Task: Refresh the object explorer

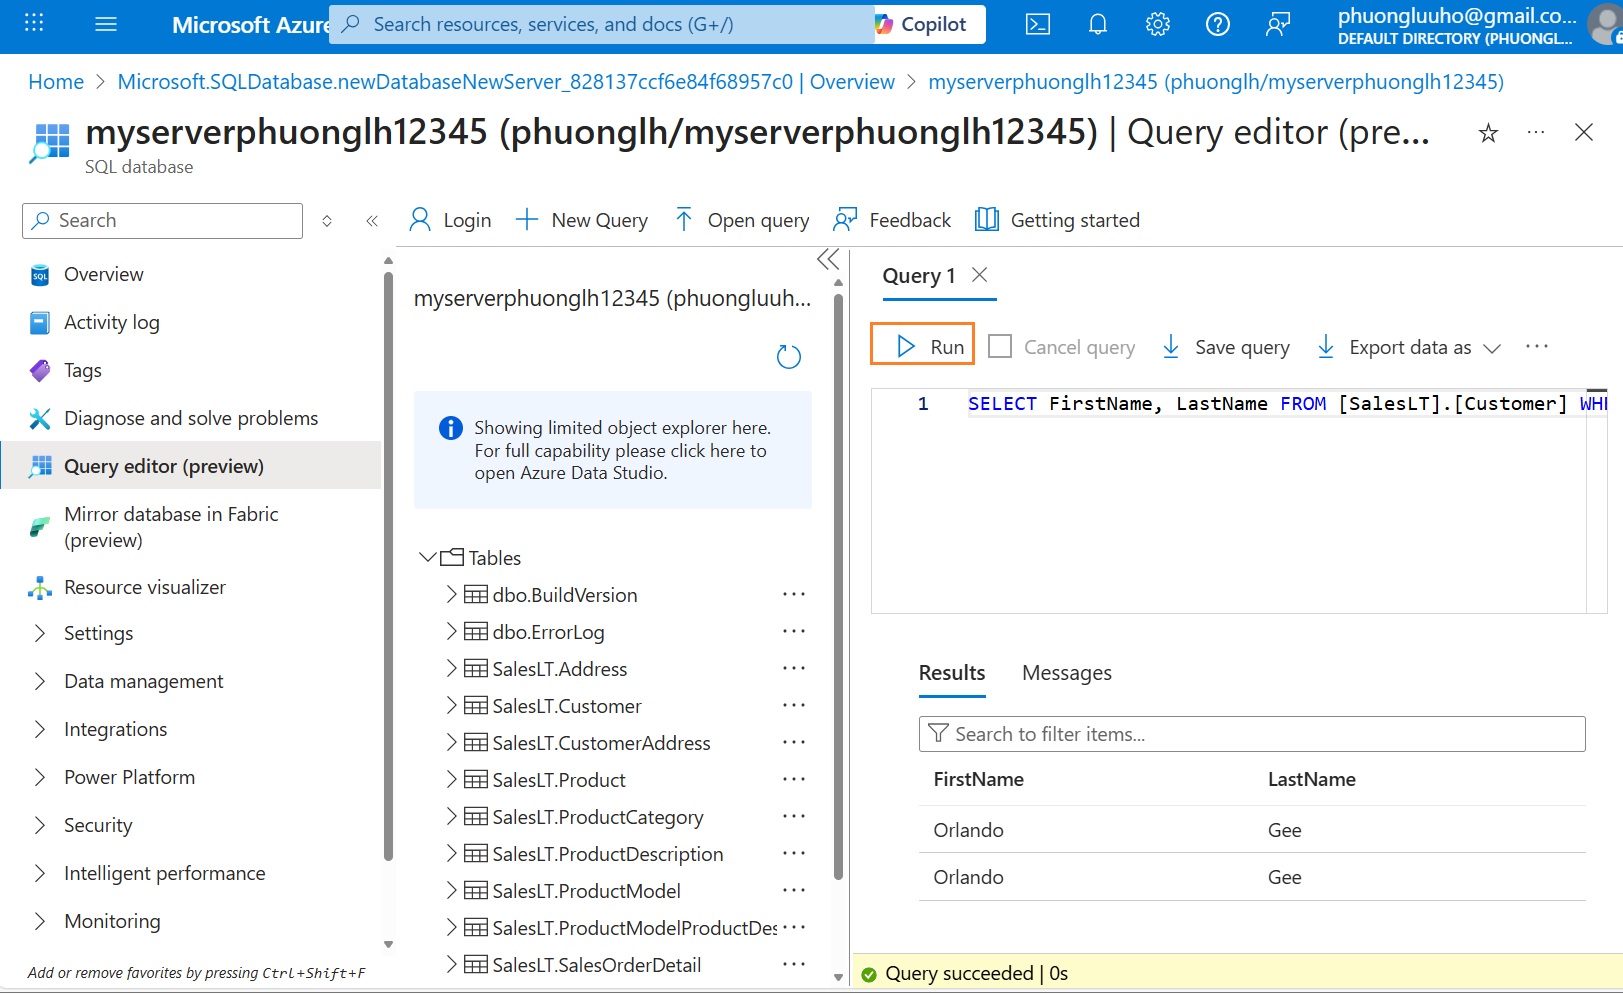Action: point(789,357)
